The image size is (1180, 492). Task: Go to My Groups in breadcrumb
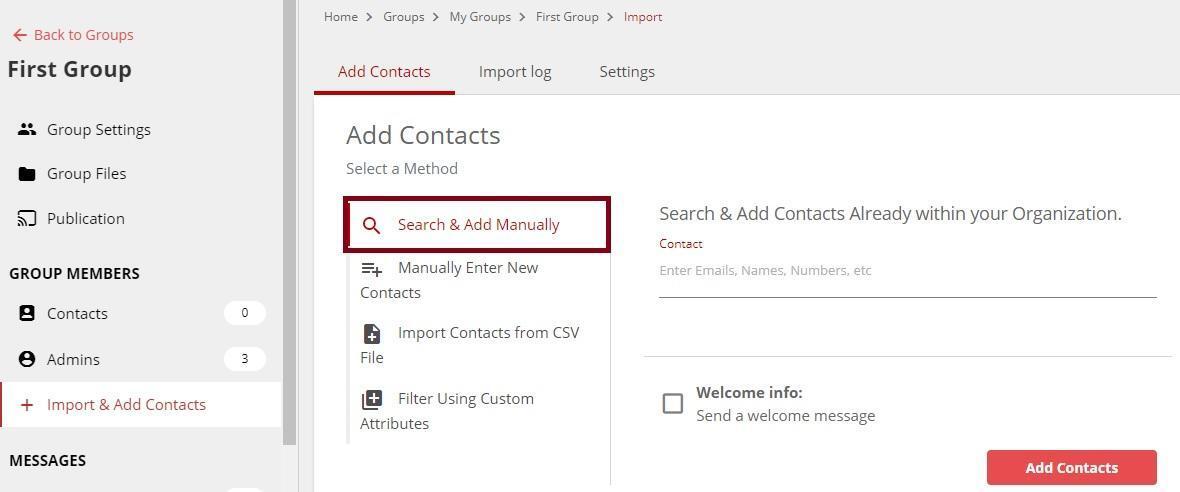click(x=480, y=17)
